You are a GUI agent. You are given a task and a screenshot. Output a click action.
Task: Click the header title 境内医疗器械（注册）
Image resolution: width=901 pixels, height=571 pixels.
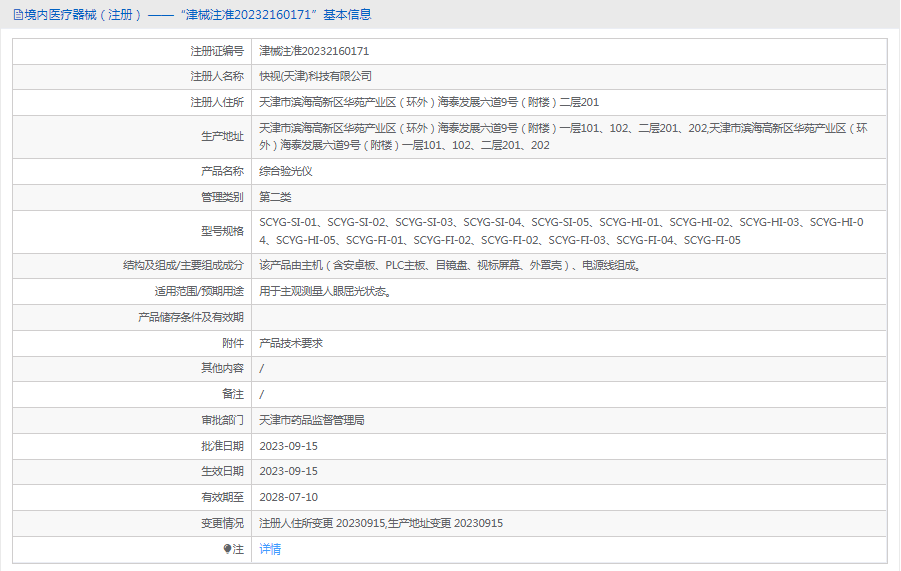(83, 15)
